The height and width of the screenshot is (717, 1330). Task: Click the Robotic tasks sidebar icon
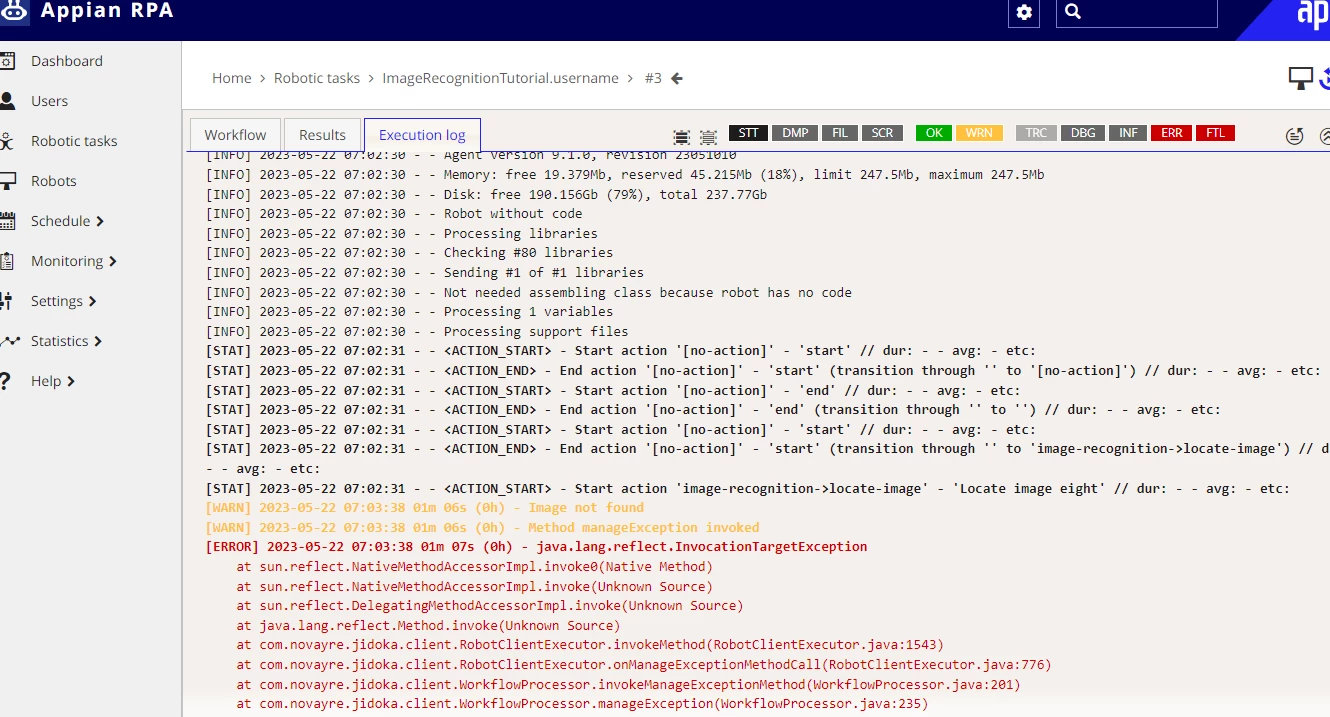[x=6, y=141]
